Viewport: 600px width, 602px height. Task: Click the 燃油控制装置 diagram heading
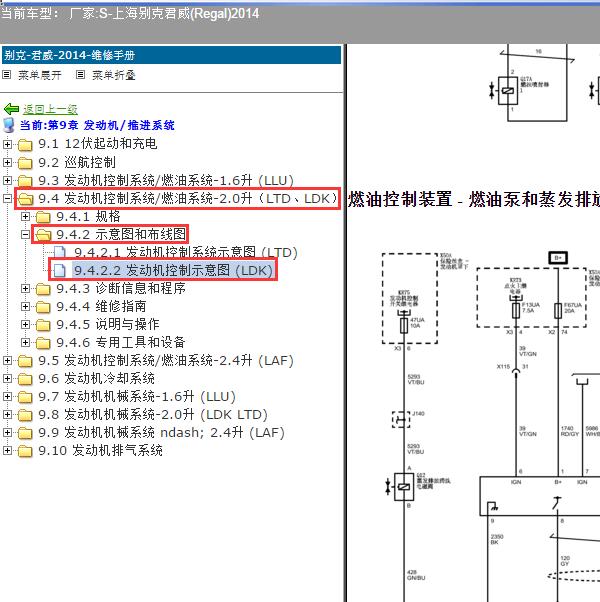[474, 200]
